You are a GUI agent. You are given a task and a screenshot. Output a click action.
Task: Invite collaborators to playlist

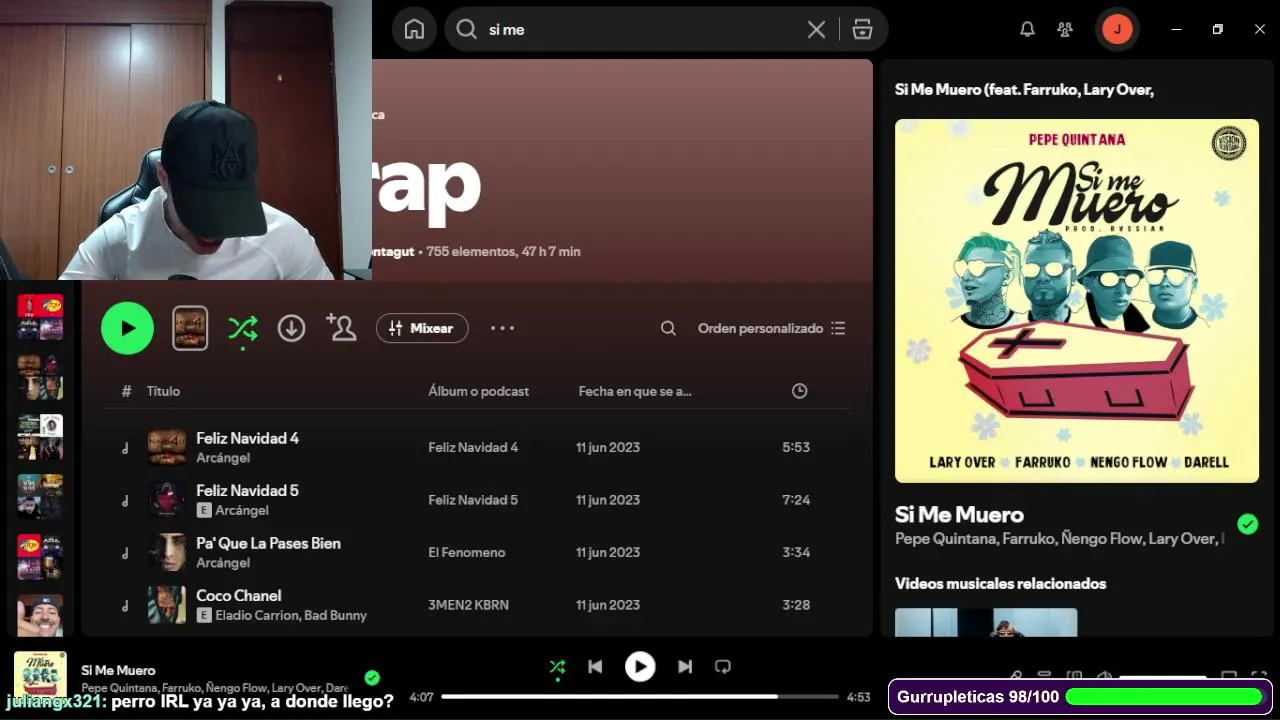point(341,327)
